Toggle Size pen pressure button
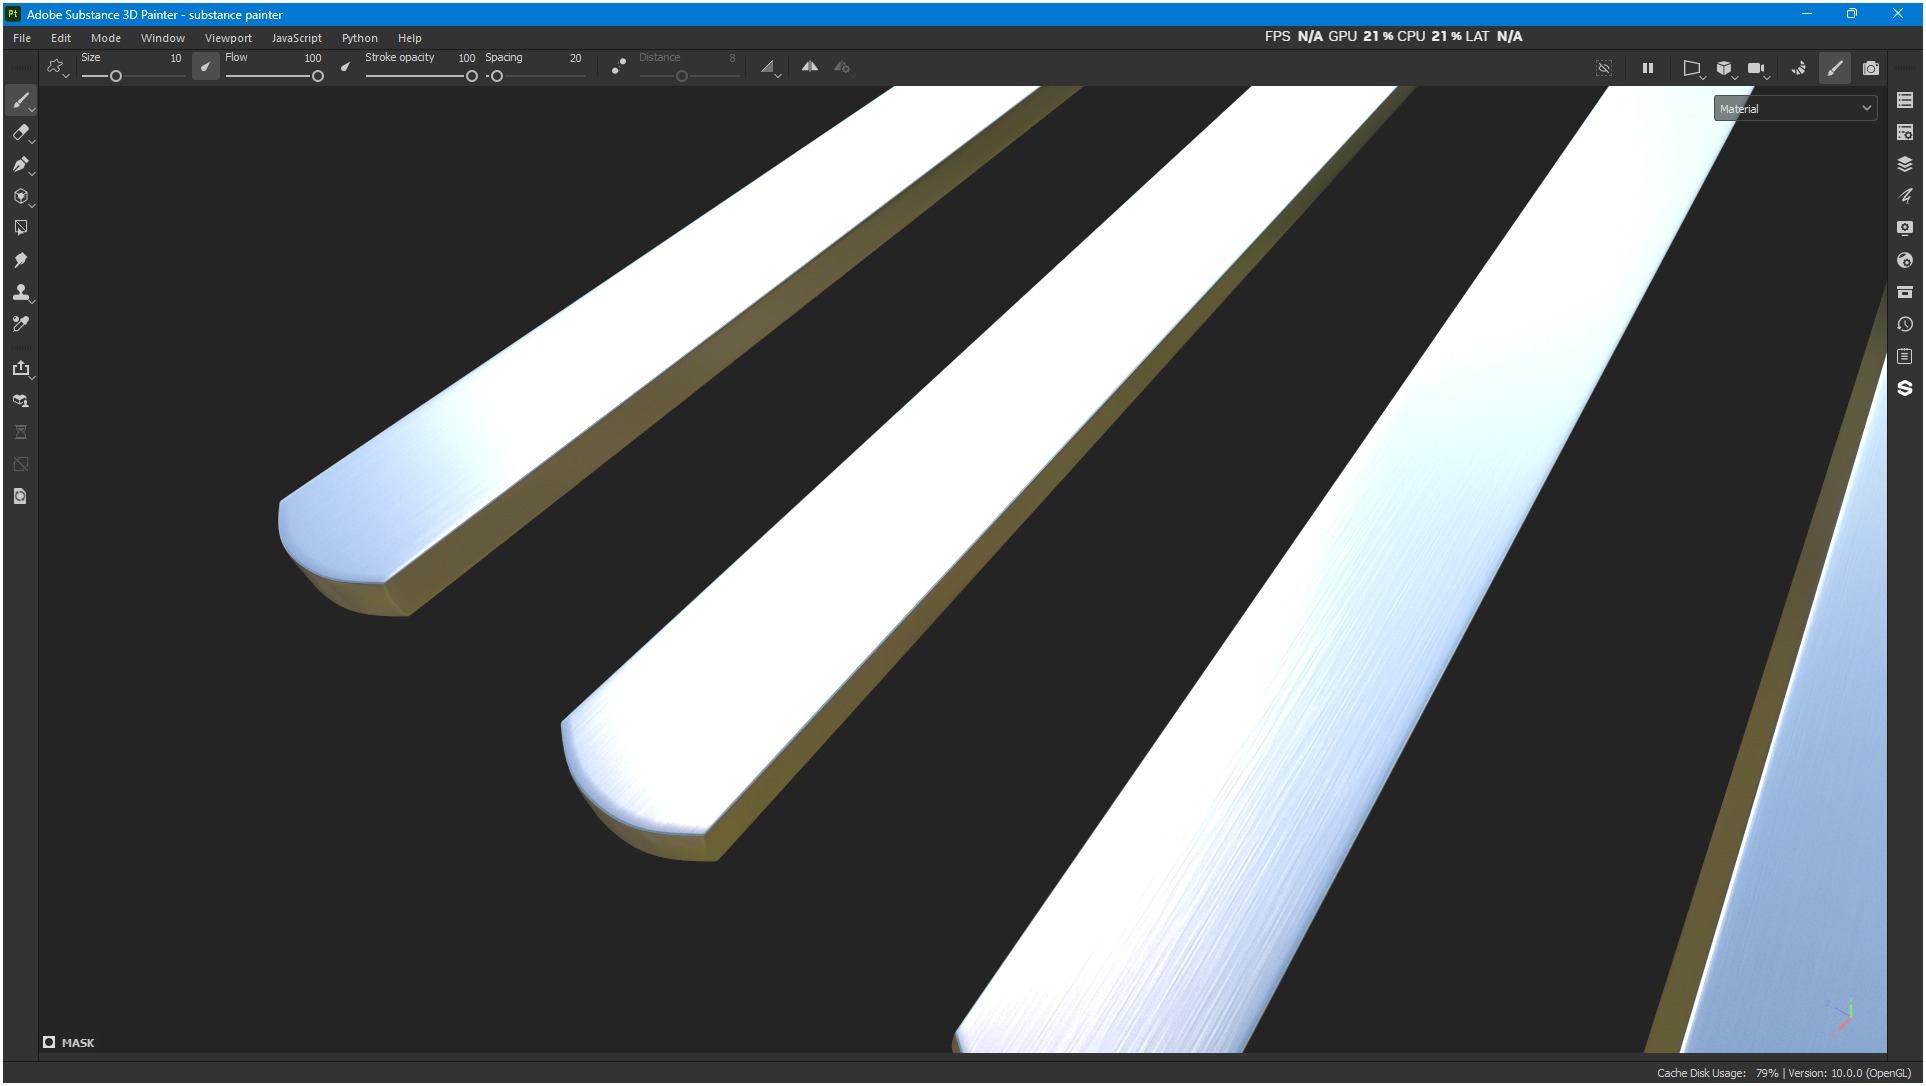The height and width of the screenshot is (1086, 1926). (205, 68)
